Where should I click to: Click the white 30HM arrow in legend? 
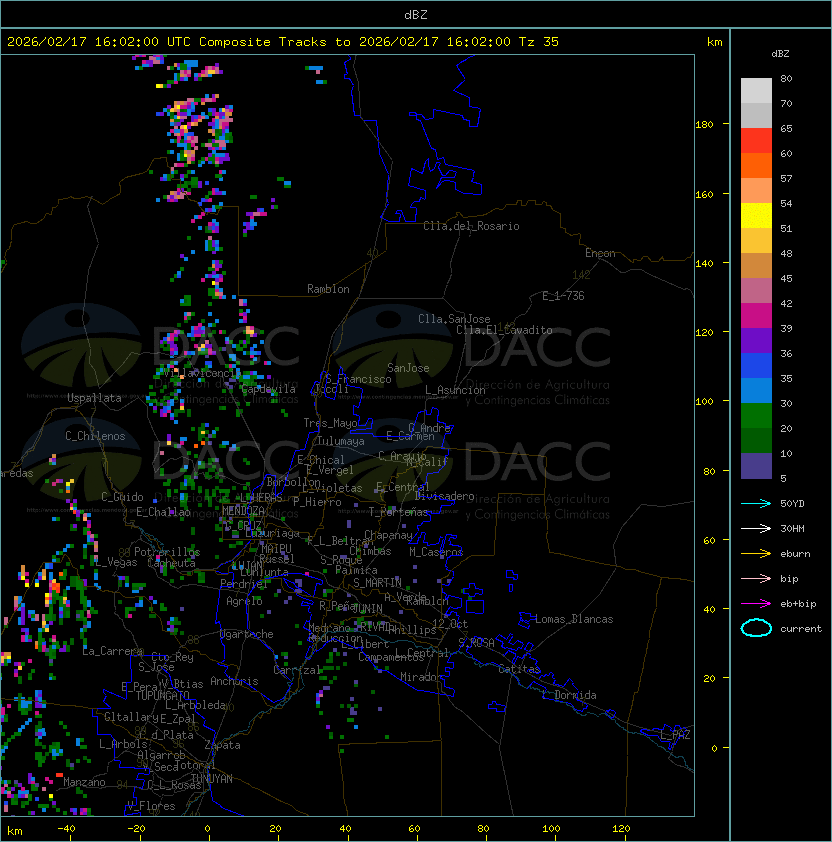click(x=756, y=529)
